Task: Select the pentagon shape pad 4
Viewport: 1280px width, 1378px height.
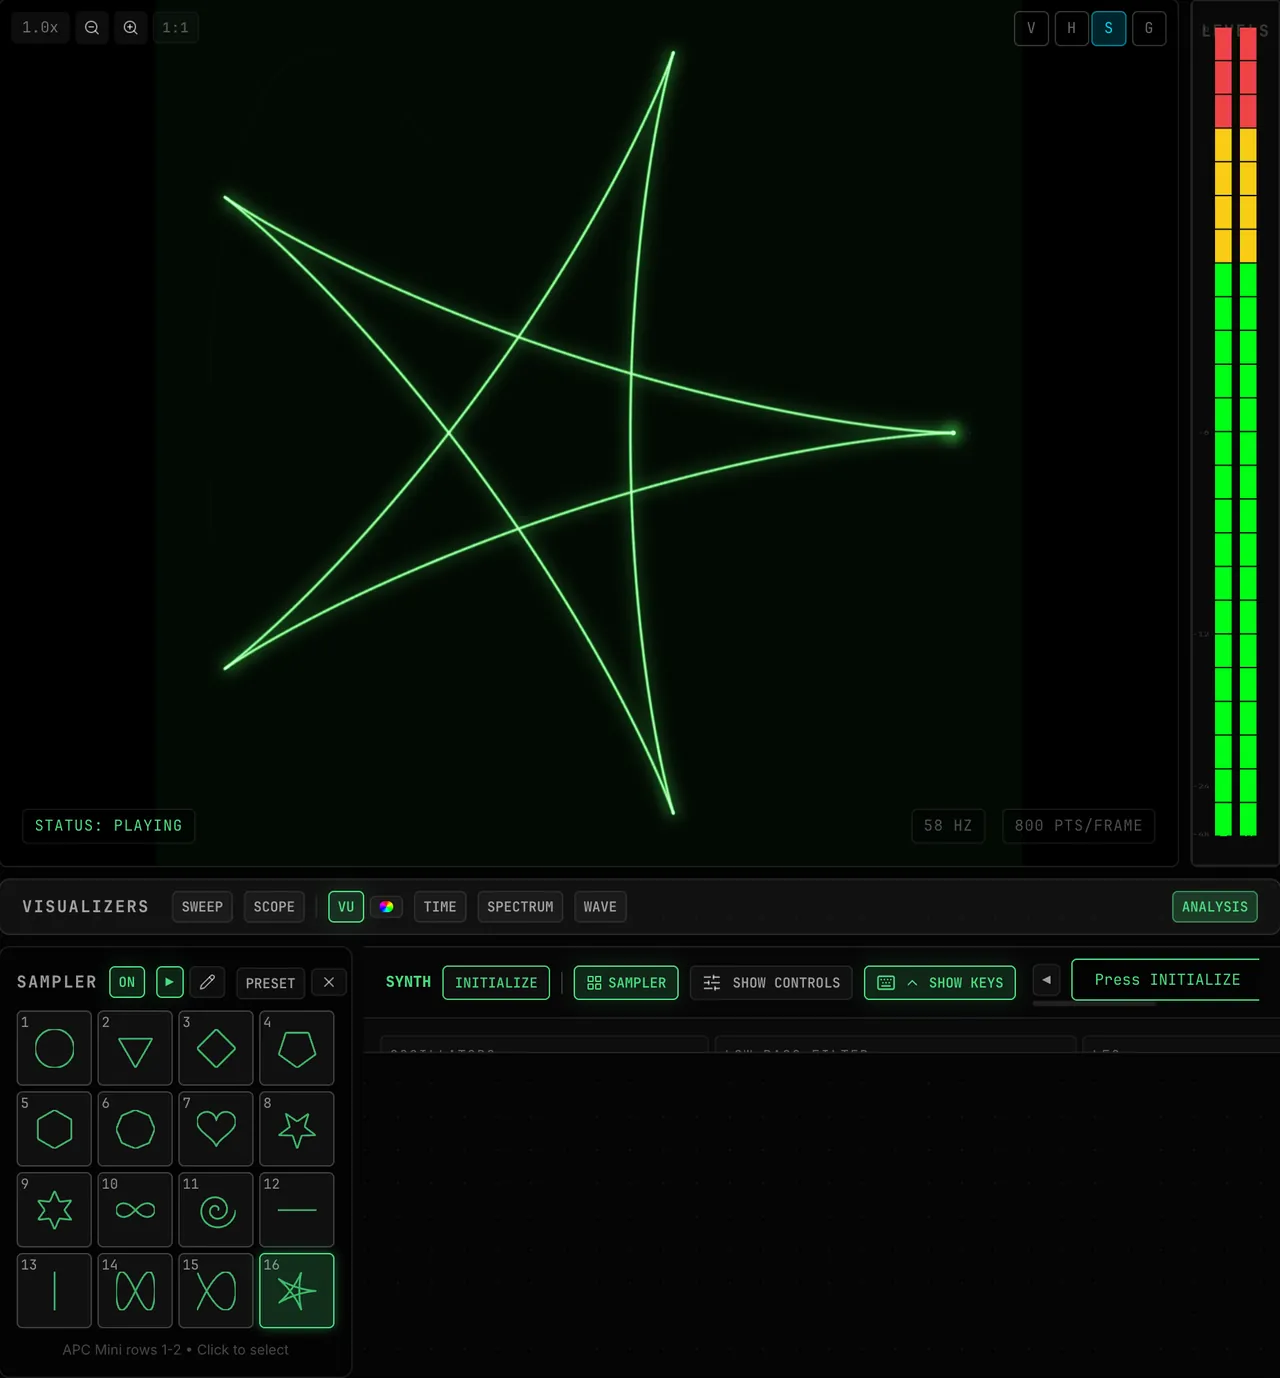Action: coord(297,1048)
